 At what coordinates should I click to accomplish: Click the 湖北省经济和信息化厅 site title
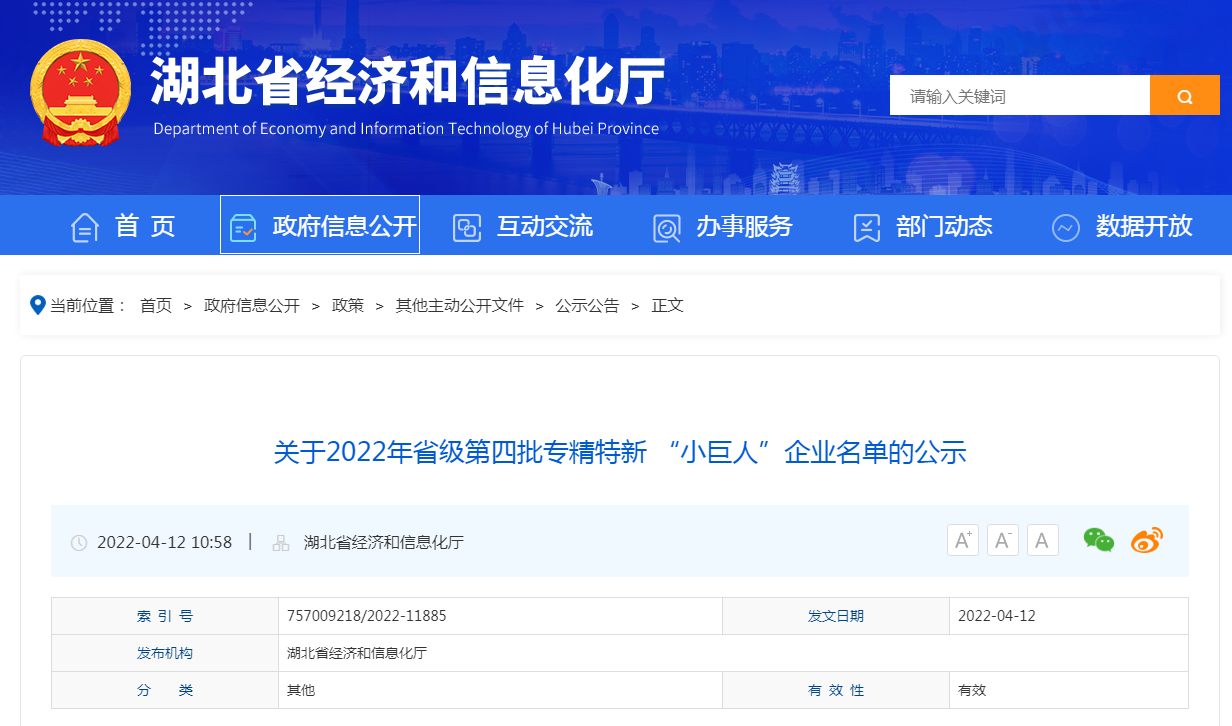tap(407, 82)
